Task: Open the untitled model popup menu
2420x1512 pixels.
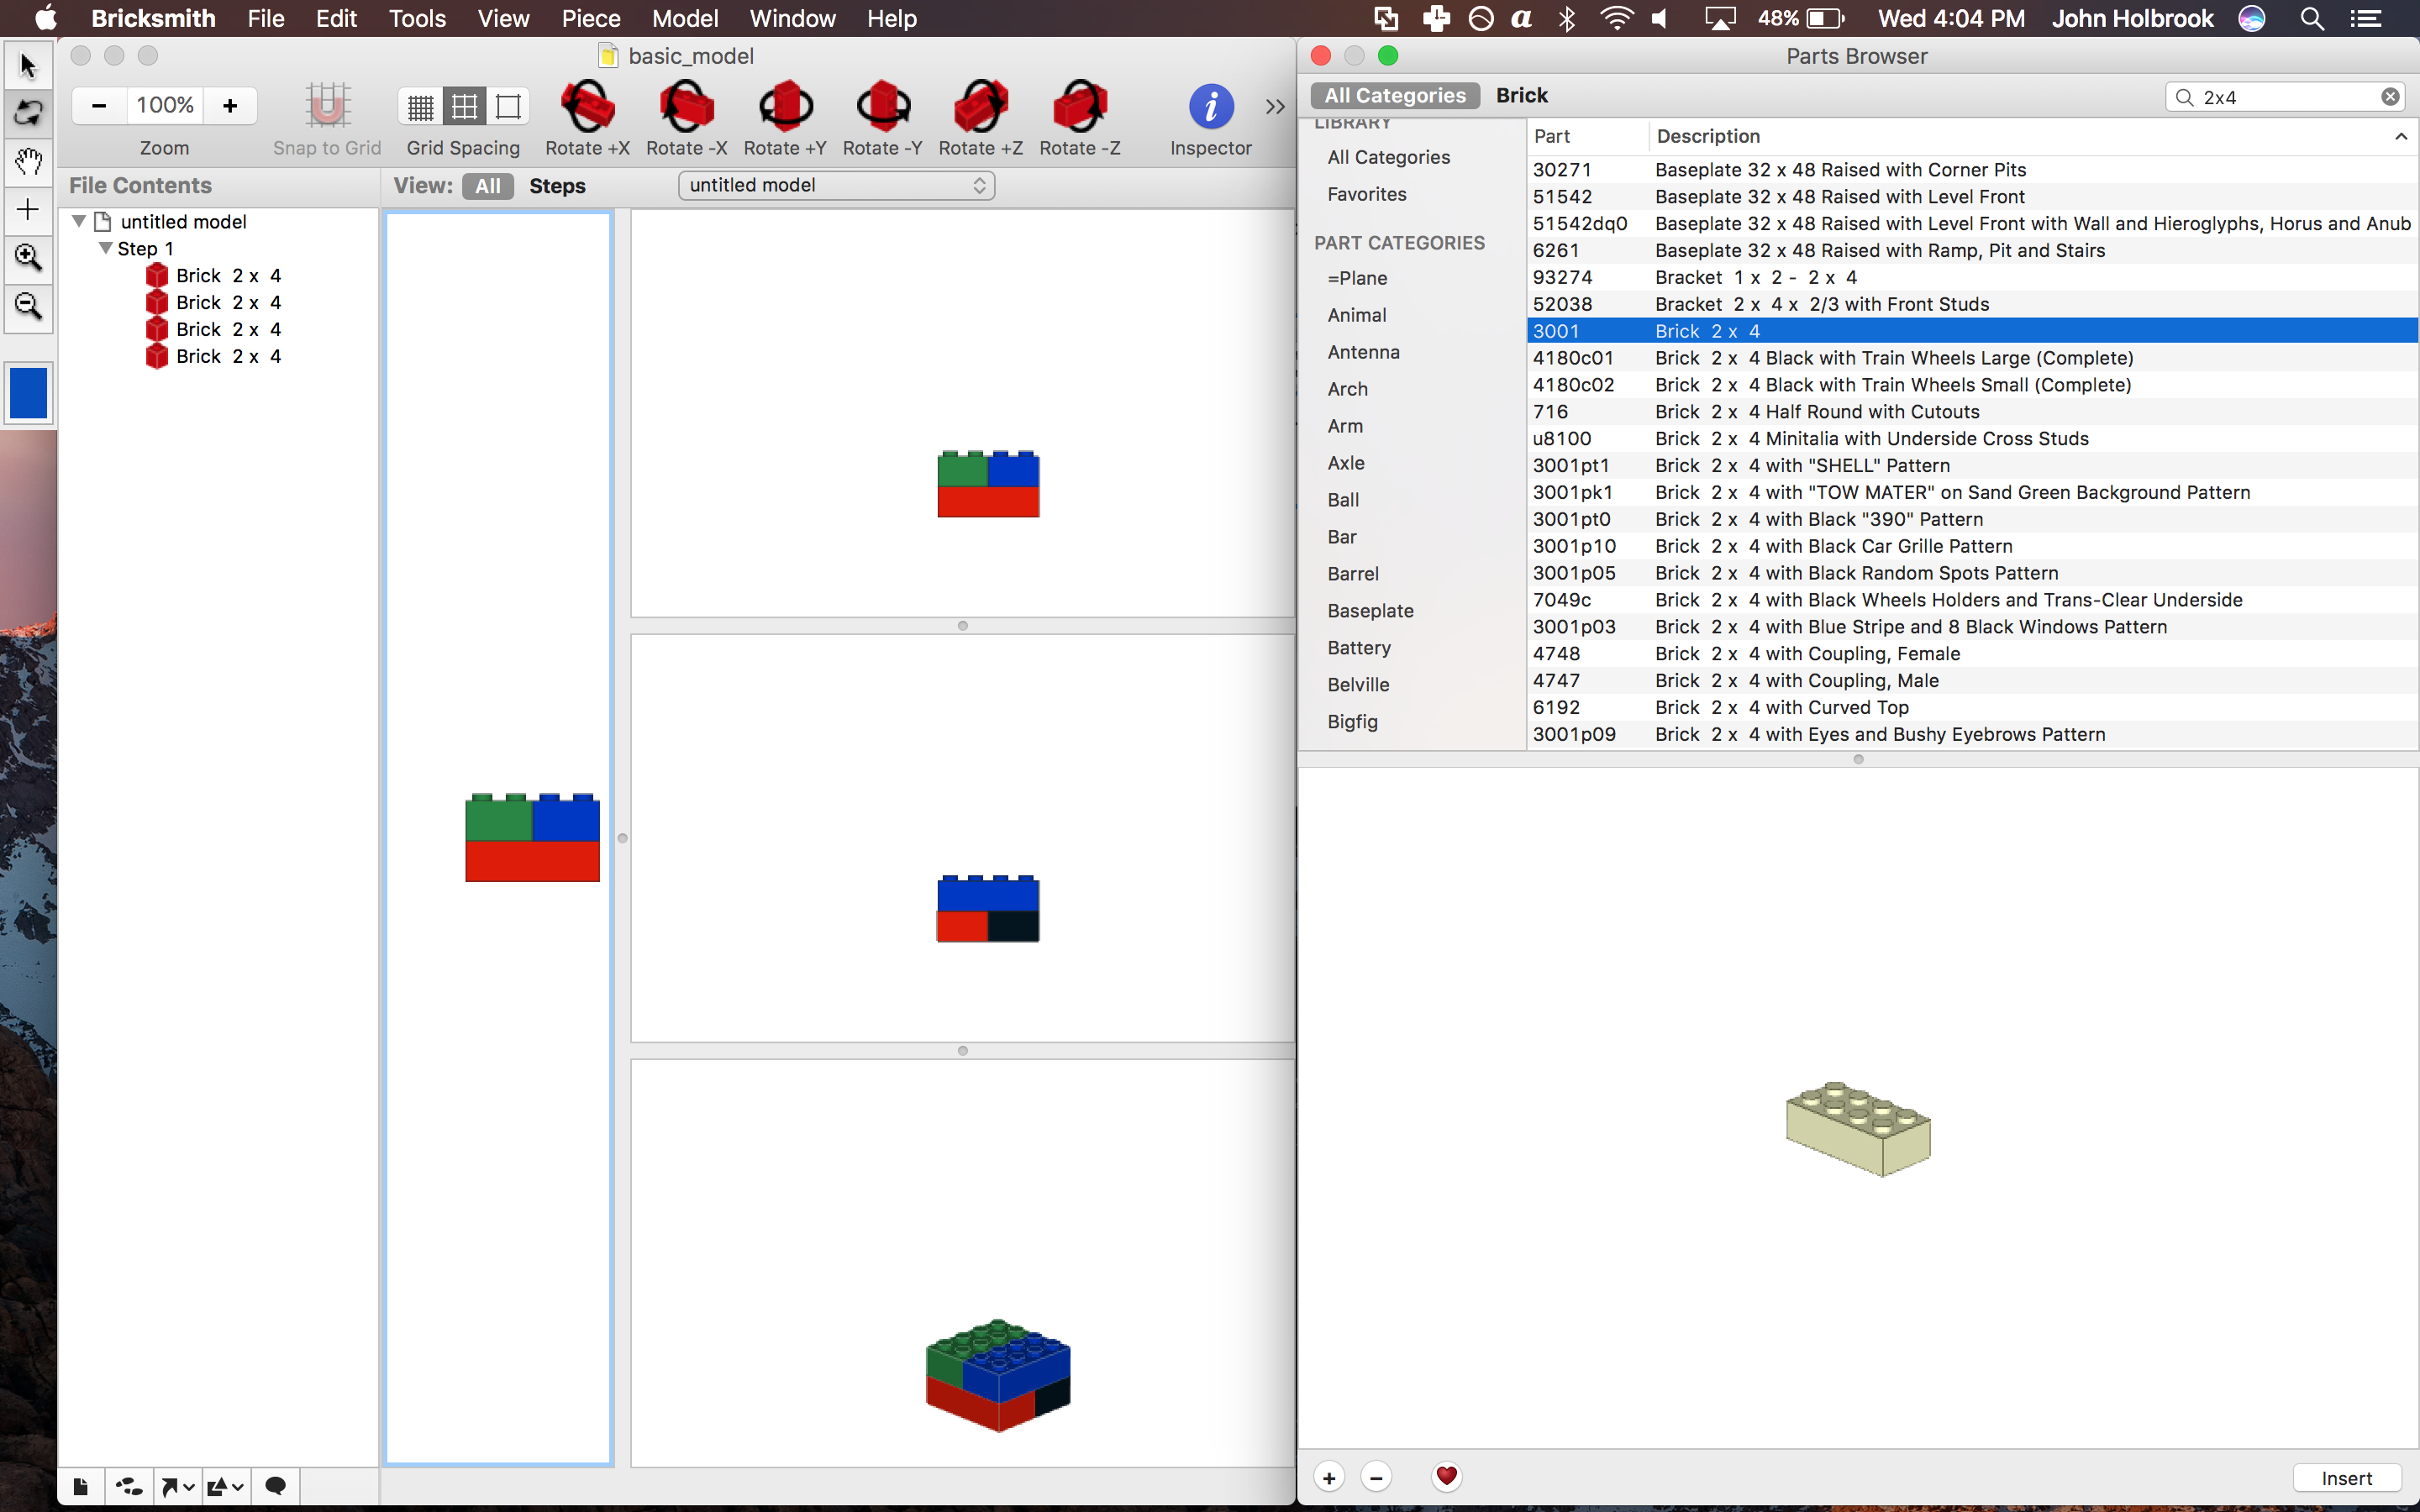Action: (x=836, y=185)
